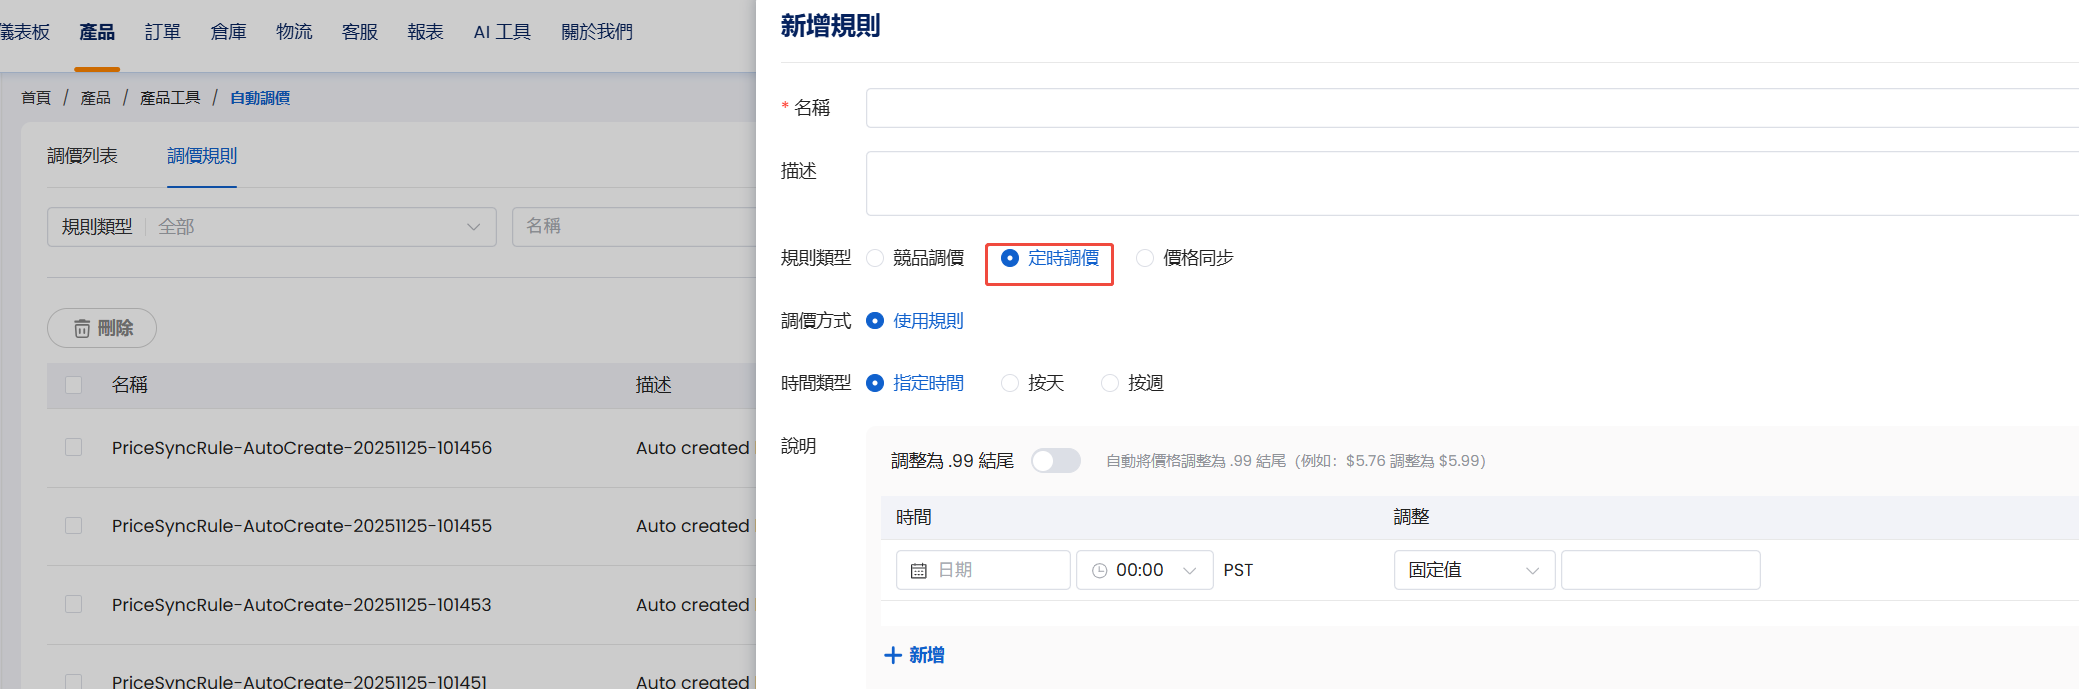Select the 價格同步 rule type
This screenshot has height=689, width=2079.
point(1145,258)
